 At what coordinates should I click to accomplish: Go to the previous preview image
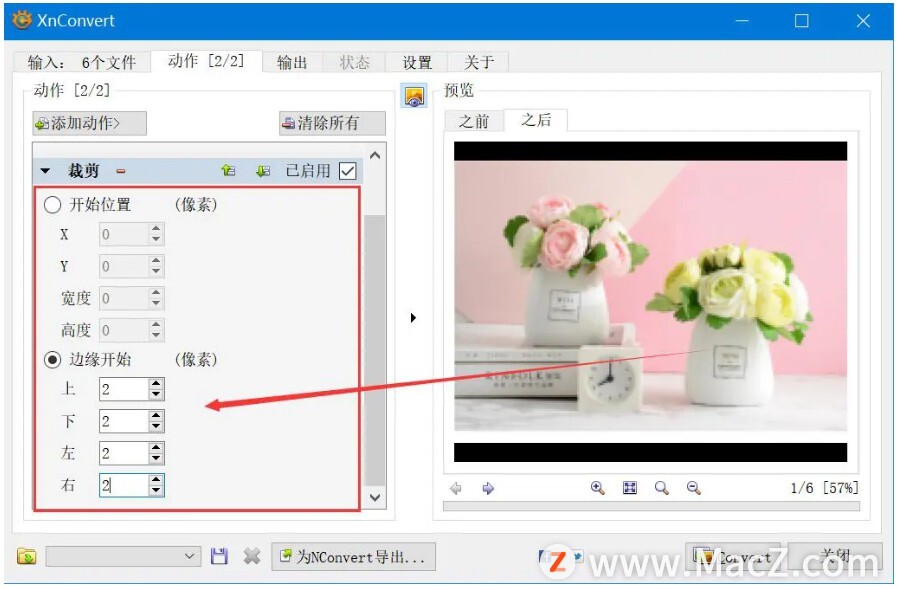(x=456, y=488)
